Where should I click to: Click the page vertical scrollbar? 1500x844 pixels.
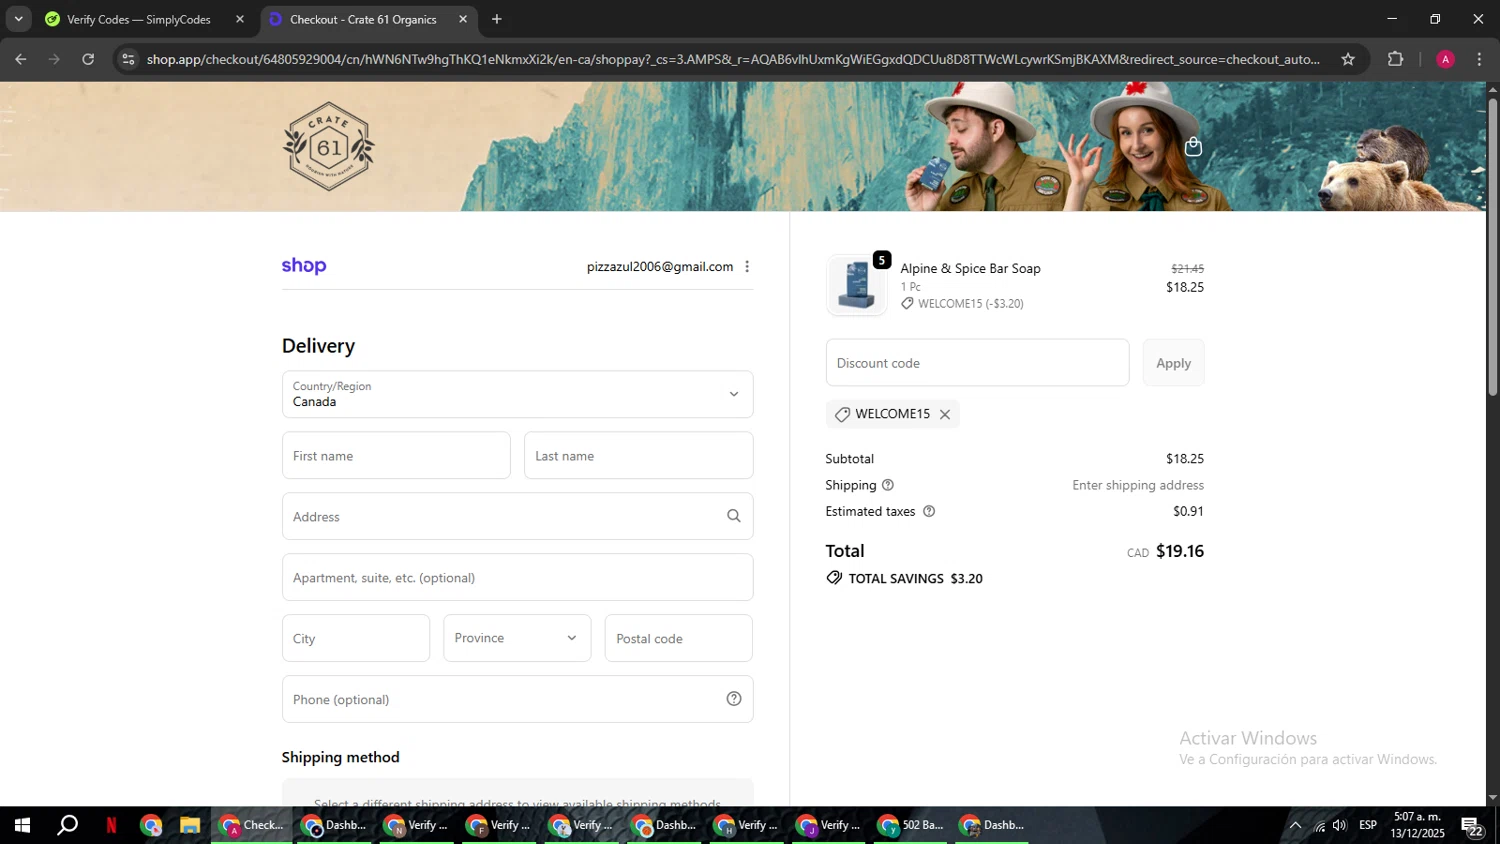tap(1493, 246)
